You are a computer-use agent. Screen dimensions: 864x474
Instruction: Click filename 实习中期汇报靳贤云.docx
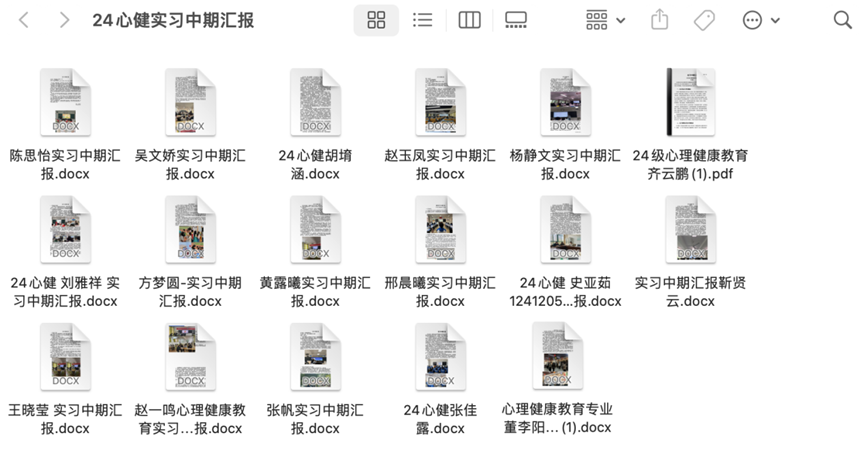pos(690,292)
